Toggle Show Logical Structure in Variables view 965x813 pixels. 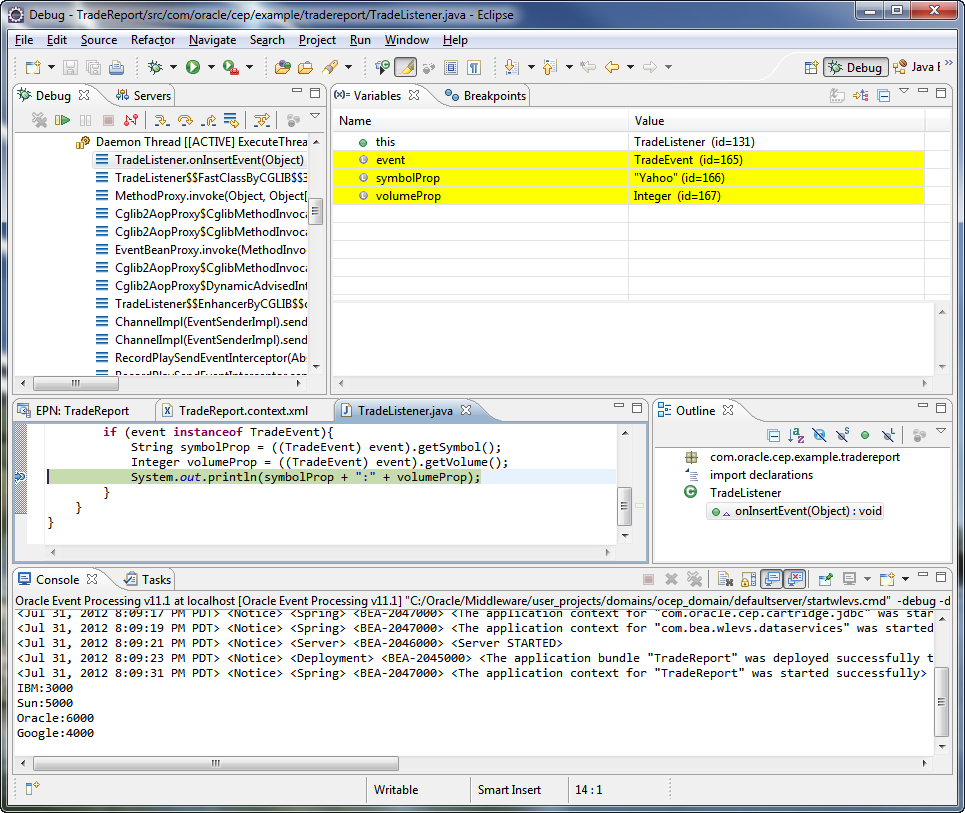(860, 96)
